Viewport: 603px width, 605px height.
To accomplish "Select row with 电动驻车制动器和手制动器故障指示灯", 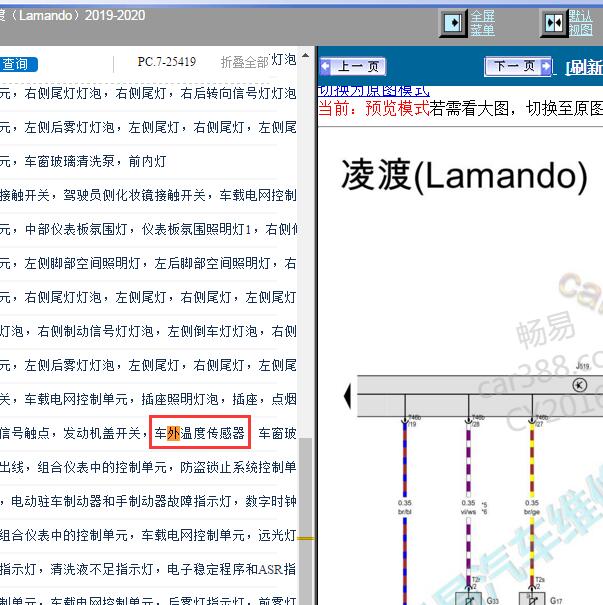I will click(148, 501).
